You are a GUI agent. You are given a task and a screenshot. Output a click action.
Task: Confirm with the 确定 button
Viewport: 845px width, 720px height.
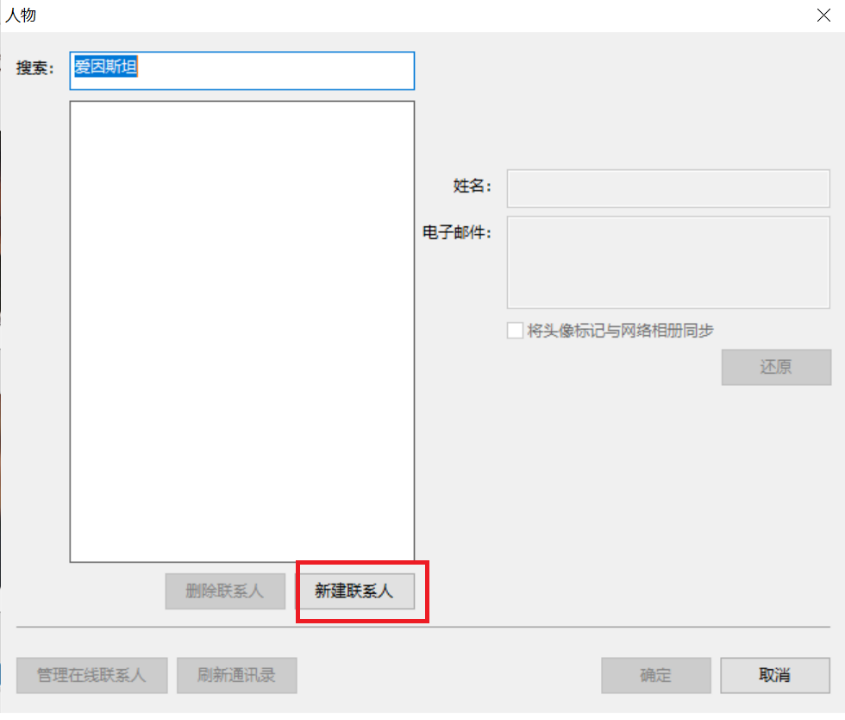click(656, 675)
